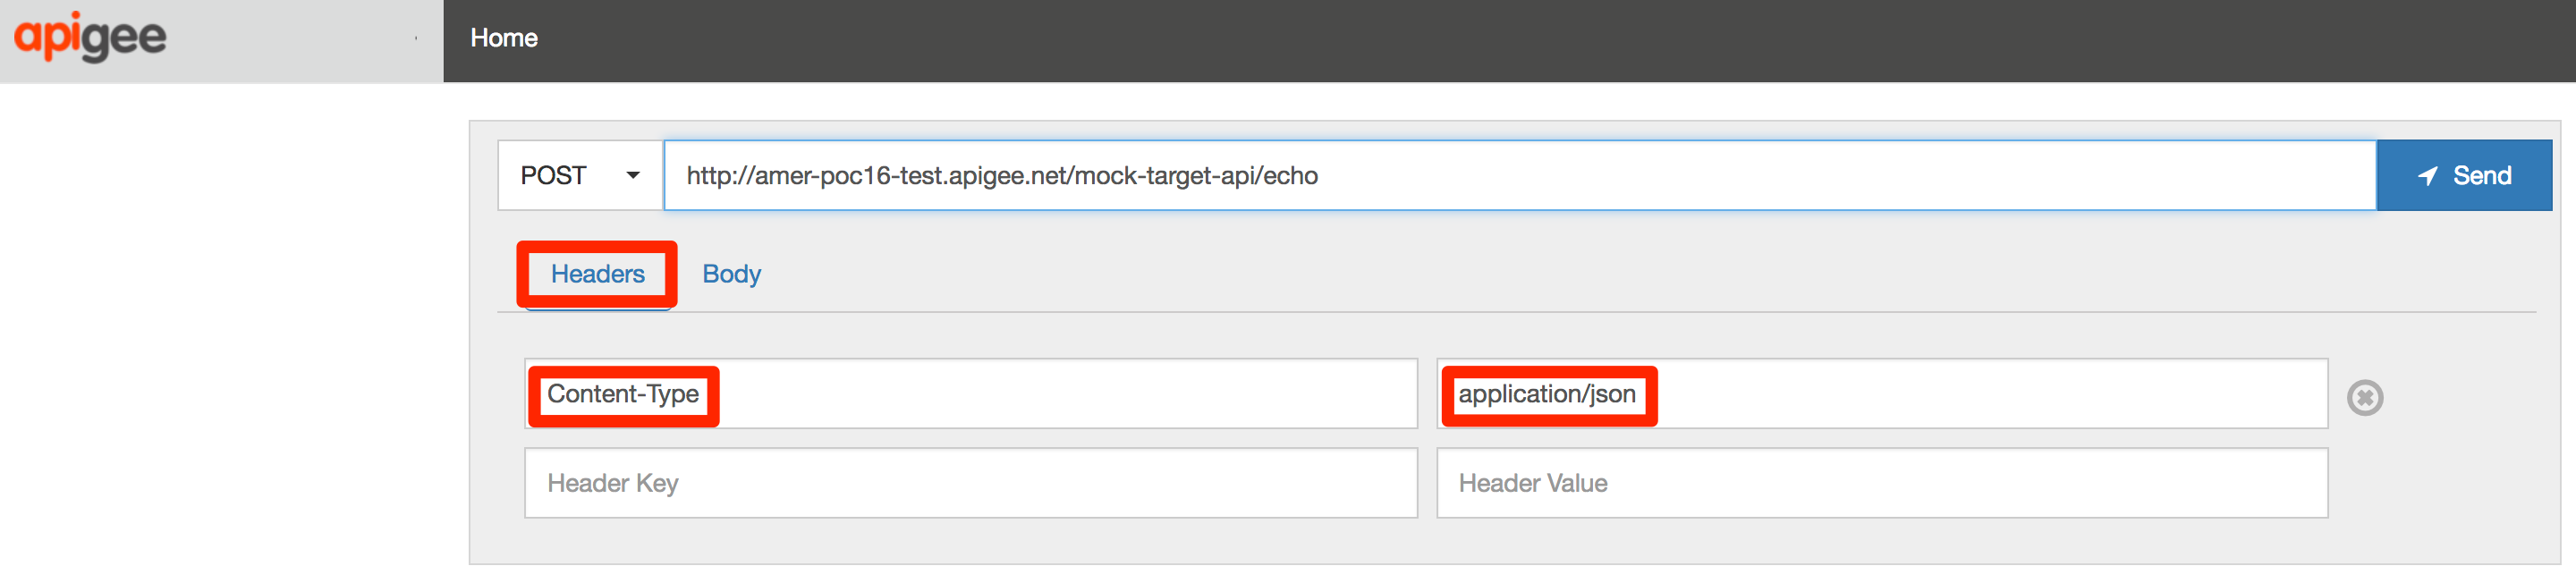The image size is (2576, 583).
Task: Focus the request URL input field
Action: point(1800,176)
